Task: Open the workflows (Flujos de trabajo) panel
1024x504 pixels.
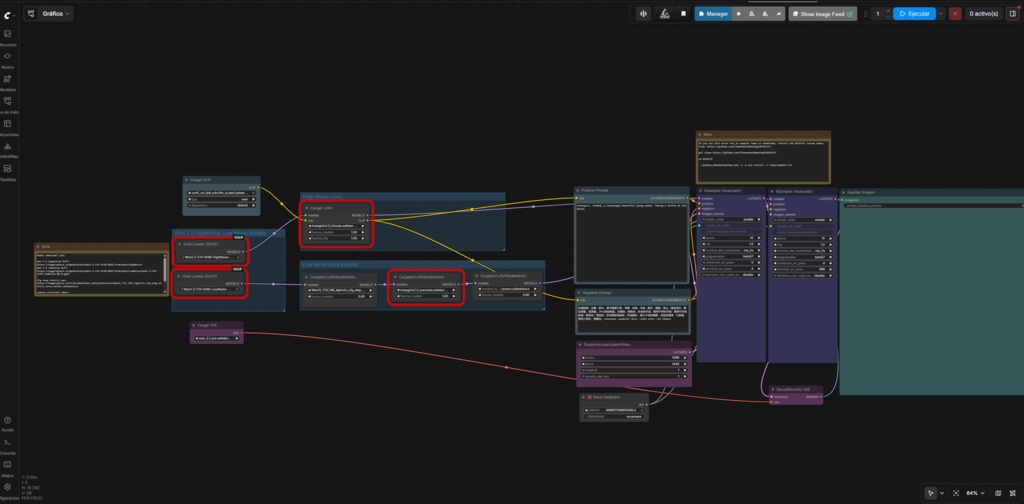Action: pos(7,104)
